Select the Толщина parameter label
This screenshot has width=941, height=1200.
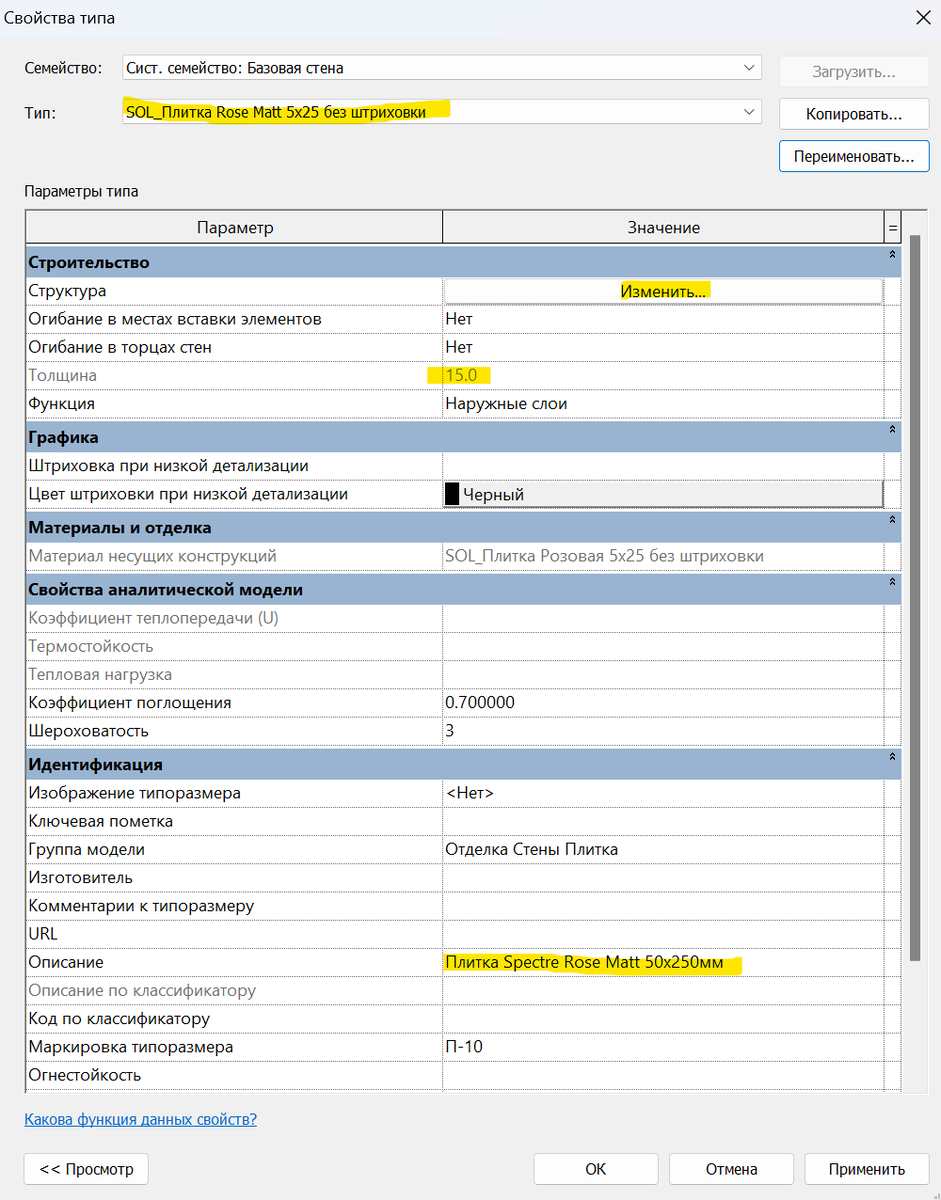pyautogui.click(x=63, y=375)
